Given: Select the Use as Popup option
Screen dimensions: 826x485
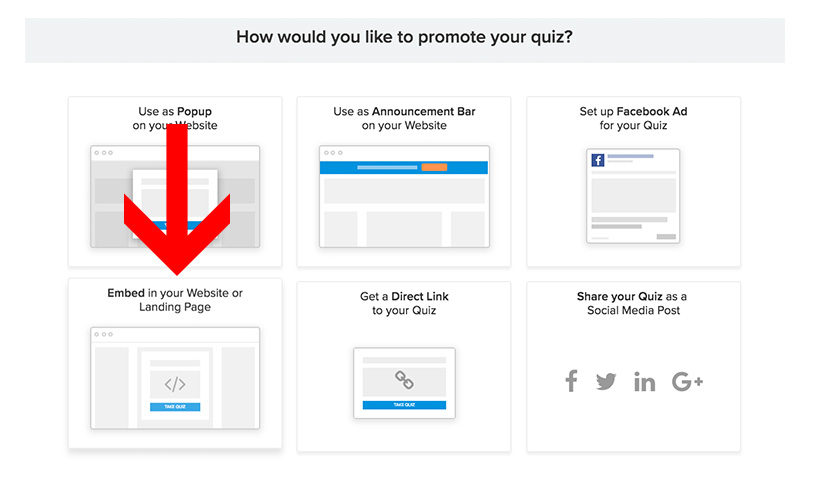Looking at the screenshot, I should 175,182.
